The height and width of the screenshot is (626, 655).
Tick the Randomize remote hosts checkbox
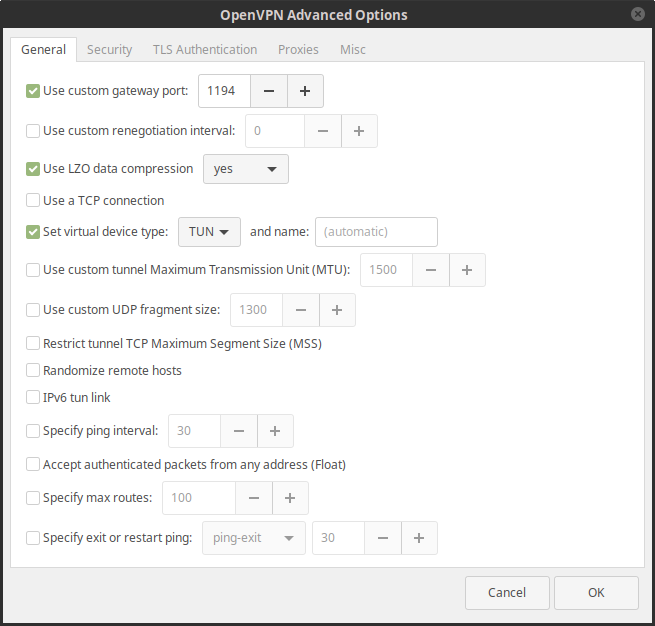click(33, 370)
